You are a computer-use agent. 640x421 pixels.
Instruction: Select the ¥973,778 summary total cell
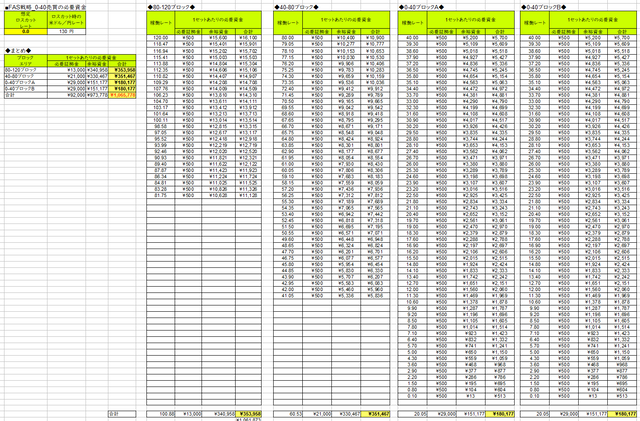(97, 95)
